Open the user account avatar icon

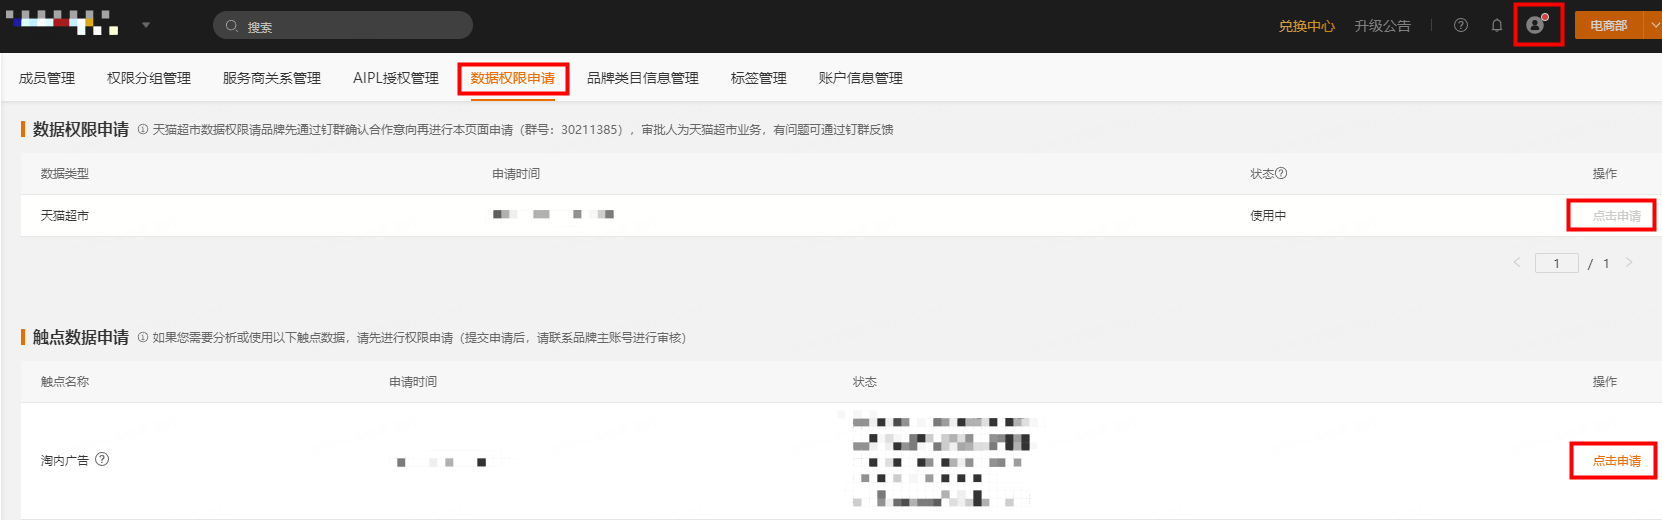[x=1536, y=25]
